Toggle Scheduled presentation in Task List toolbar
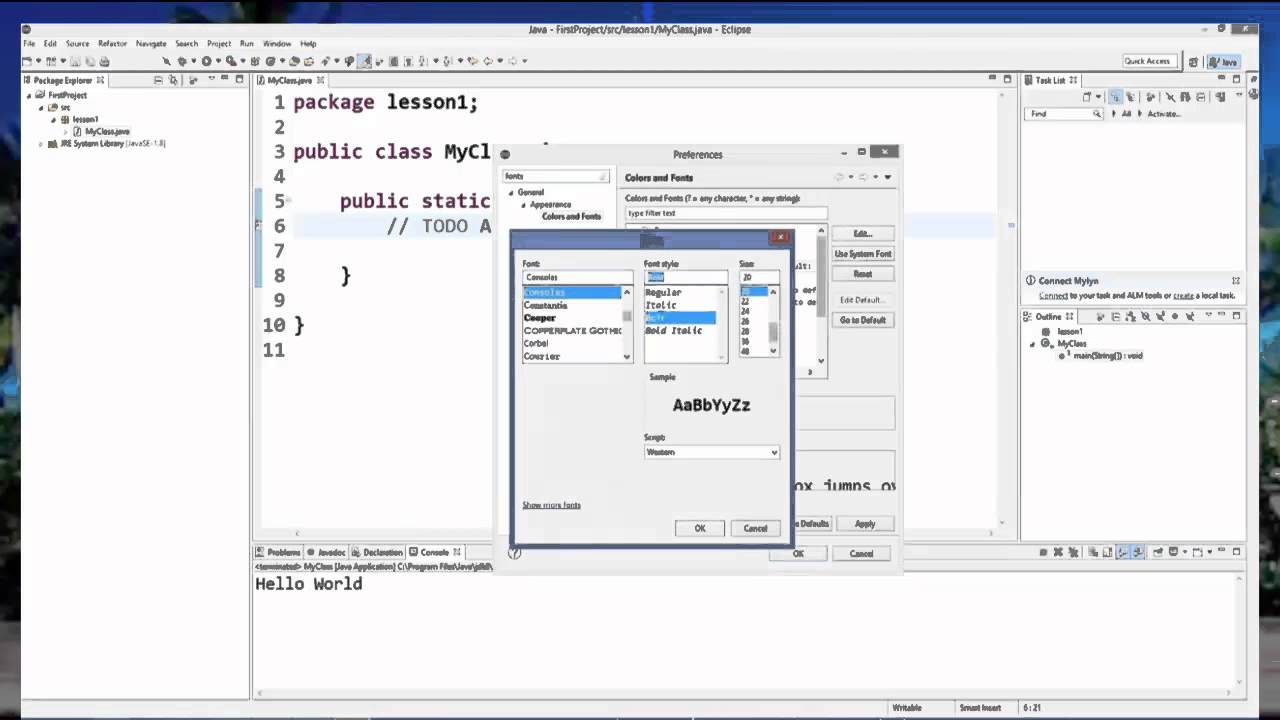This screenshot has height=720, width=1280. tap(1130, 97)
